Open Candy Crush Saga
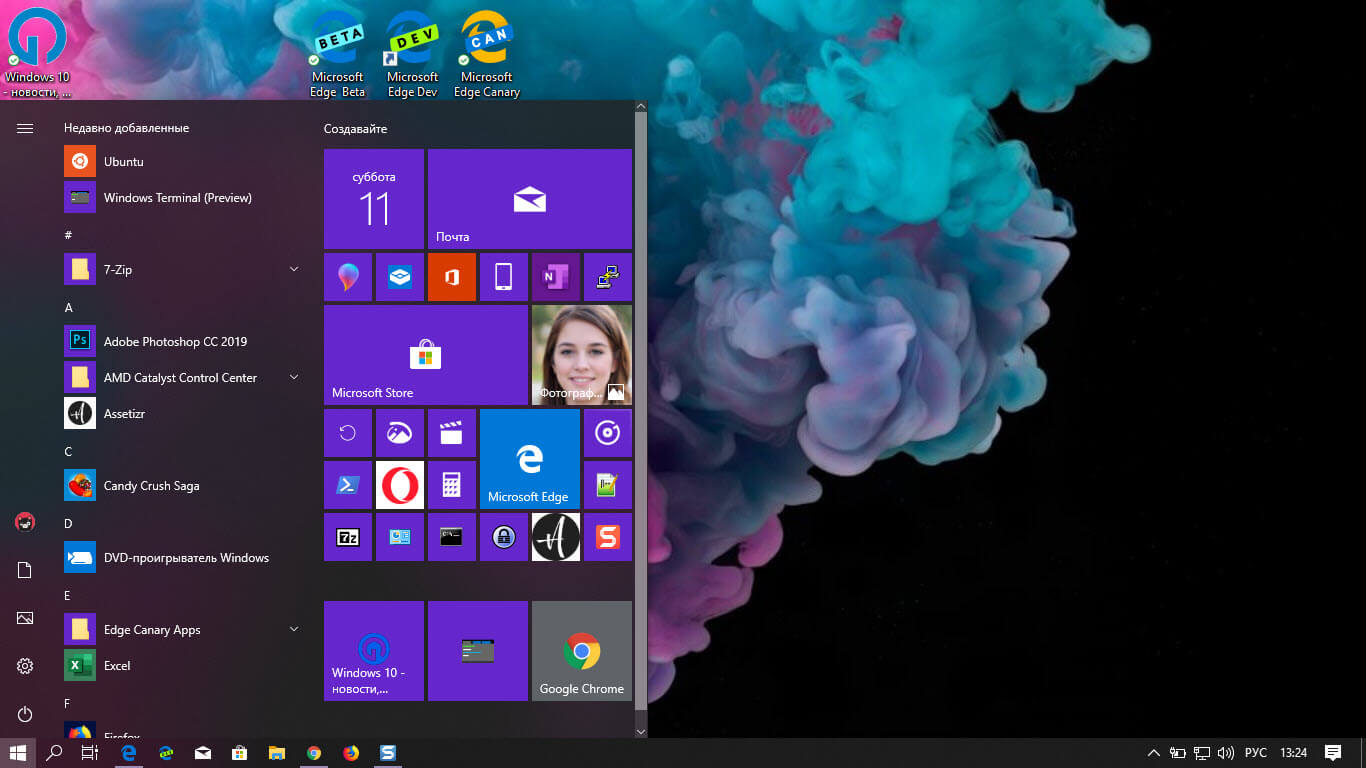The width and height of the screenshot is (1366, 768). click(x=182, y=486)
